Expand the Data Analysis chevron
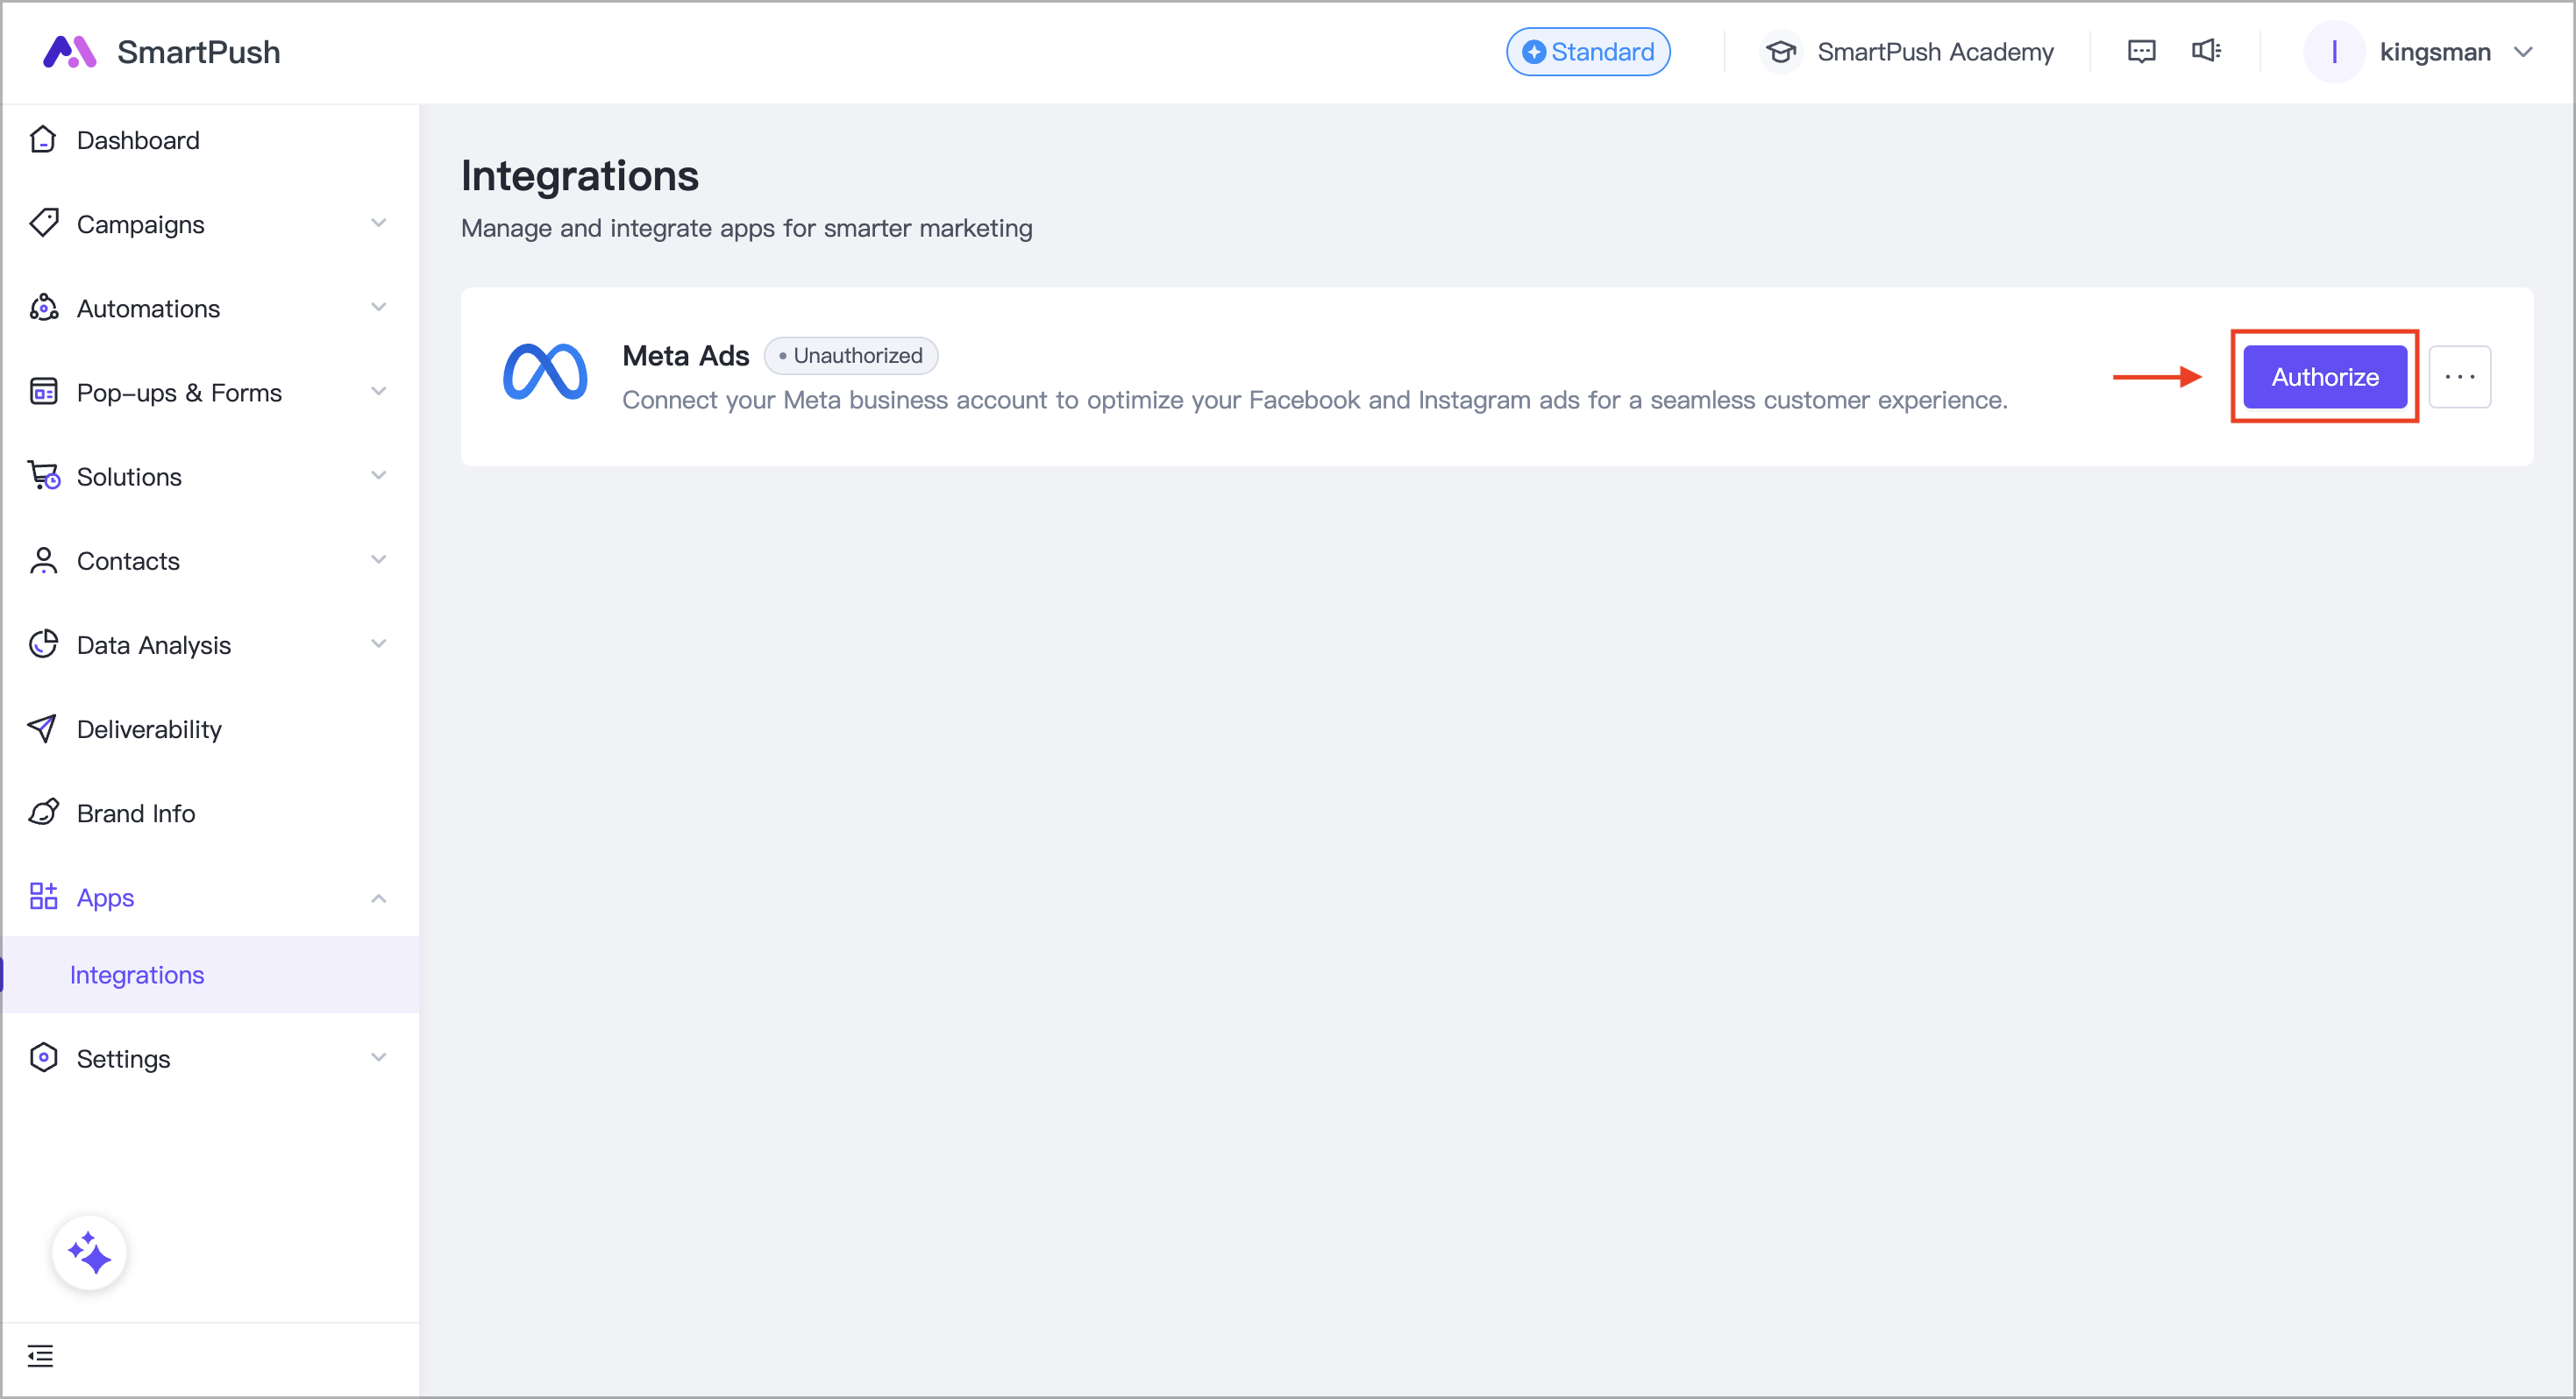 coord(378,643)
